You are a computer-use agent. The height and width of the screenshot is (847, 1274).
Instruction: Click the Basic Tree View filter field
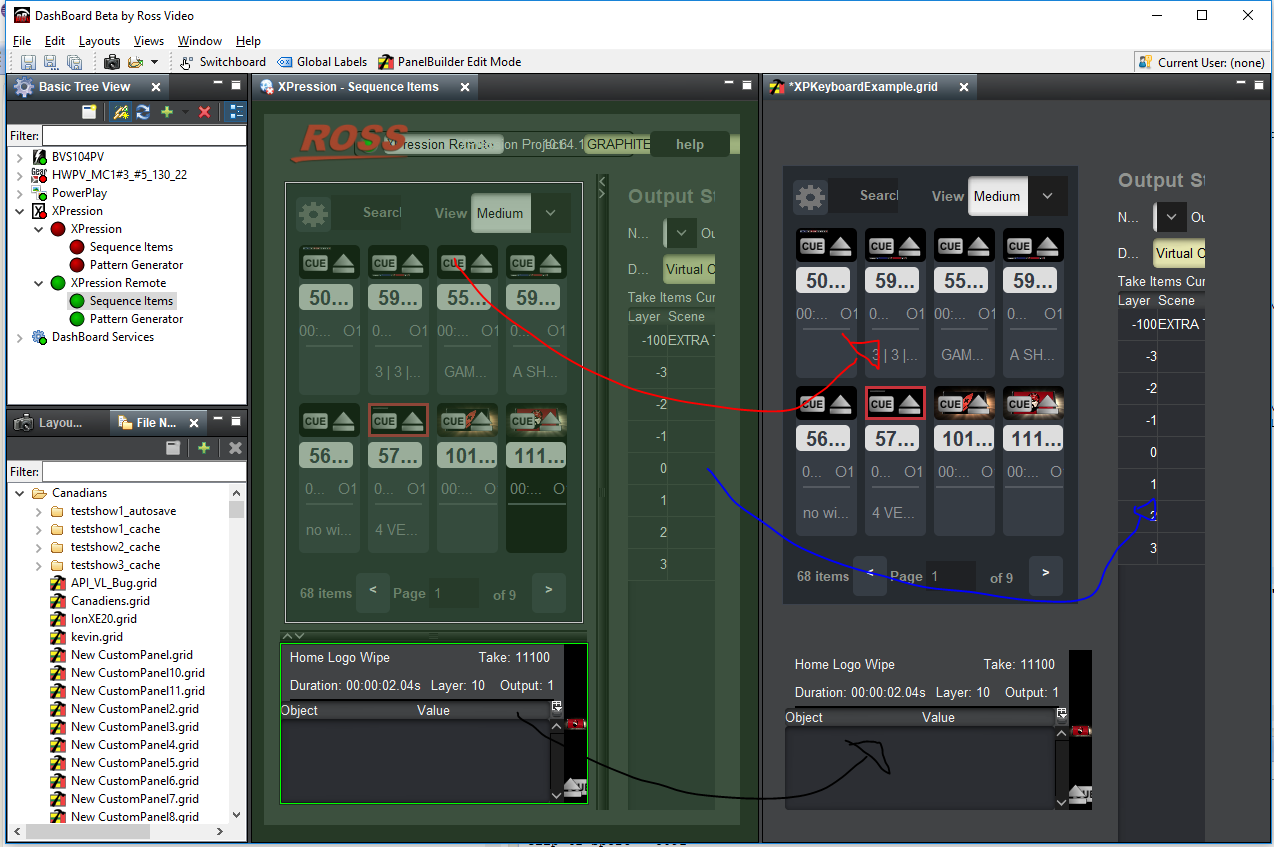click(144, 135)
